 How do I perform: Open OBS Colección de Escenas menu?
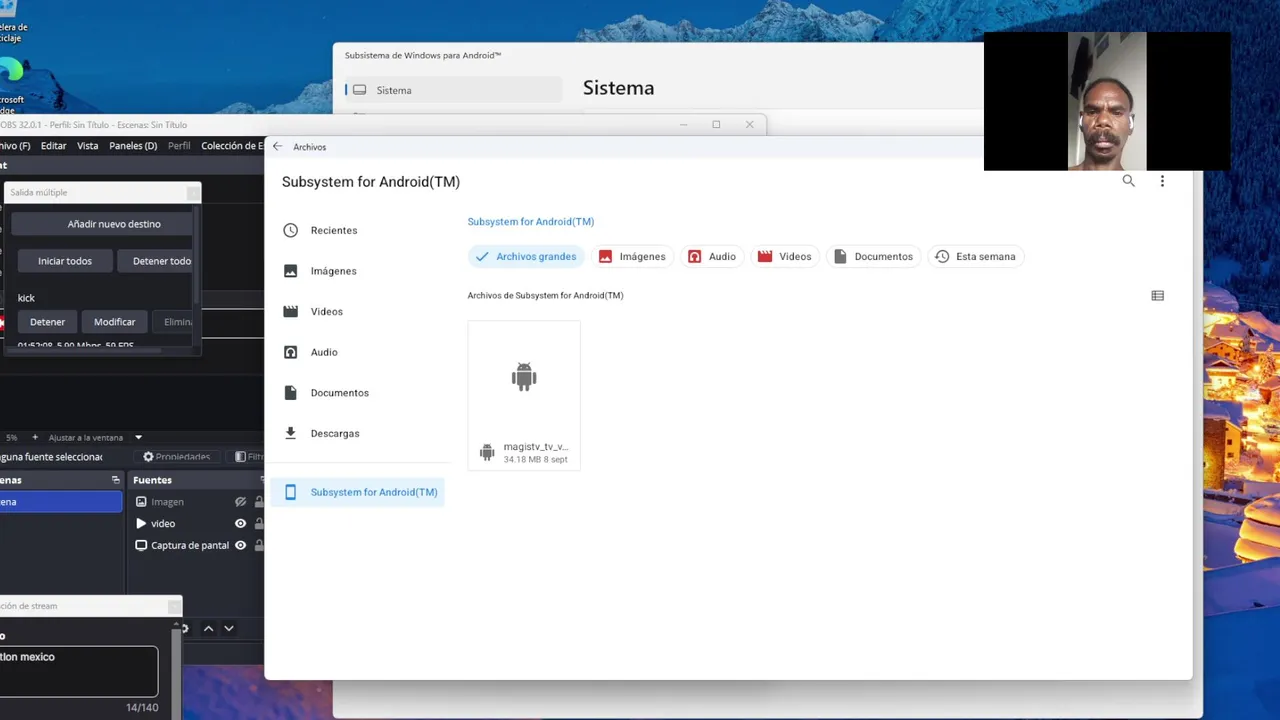pyautogui.click(x=232, y=146)
